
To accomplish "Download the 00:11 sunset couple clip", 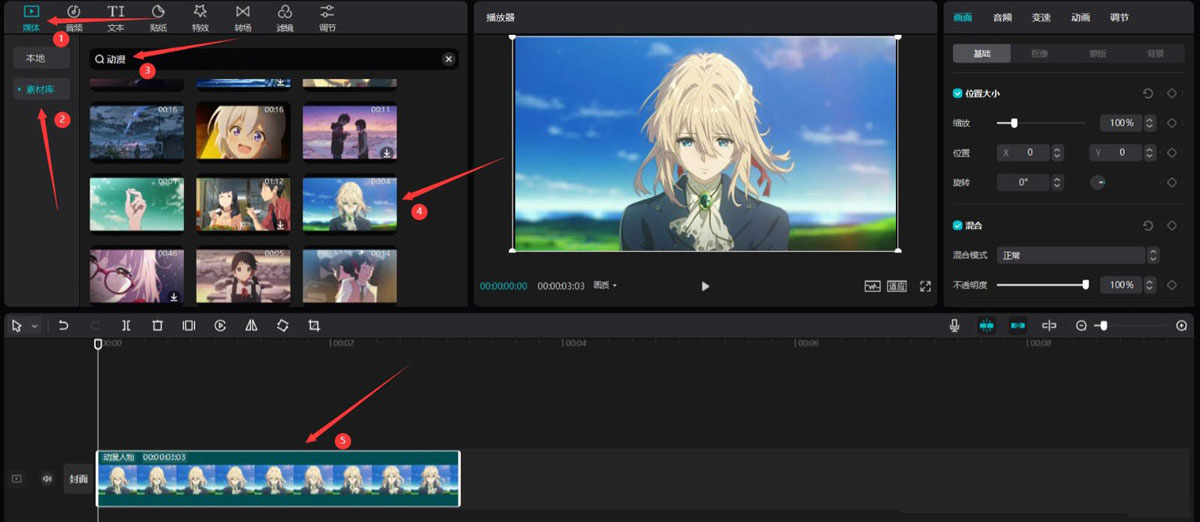I will point(387,153).
